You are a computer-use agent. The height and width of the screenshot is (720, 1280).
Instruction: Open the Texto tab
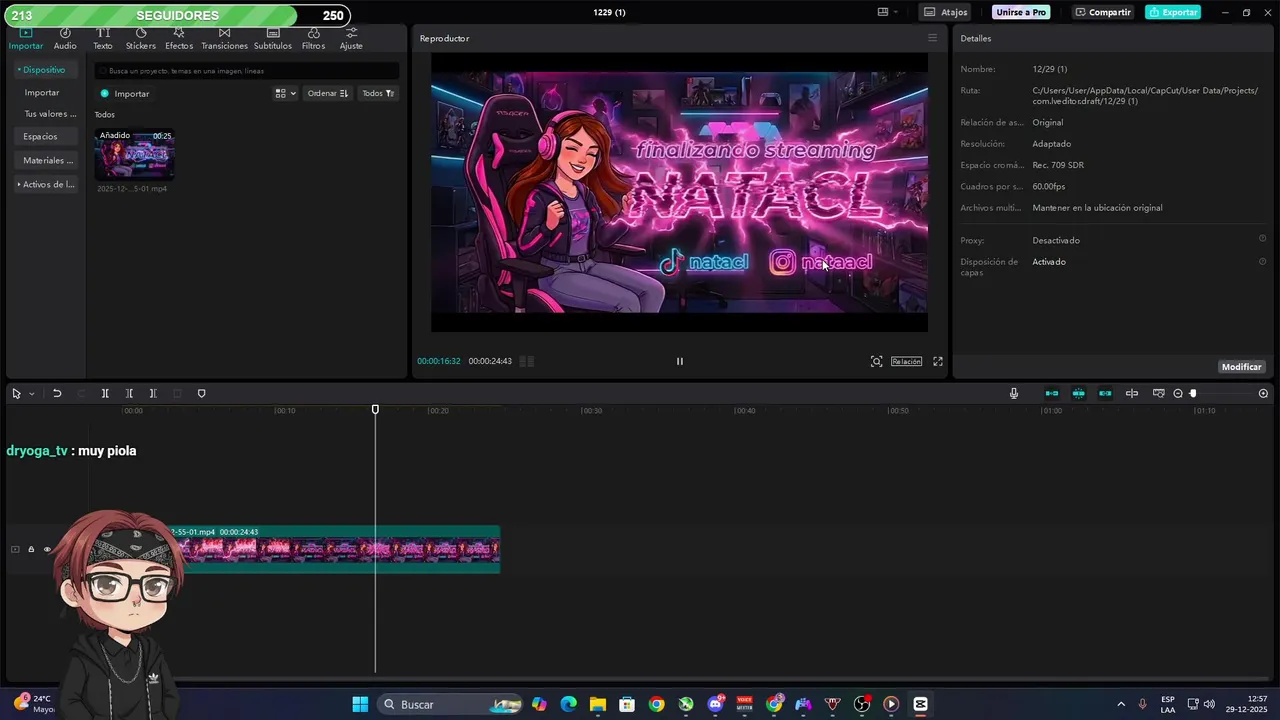[103, 39]
